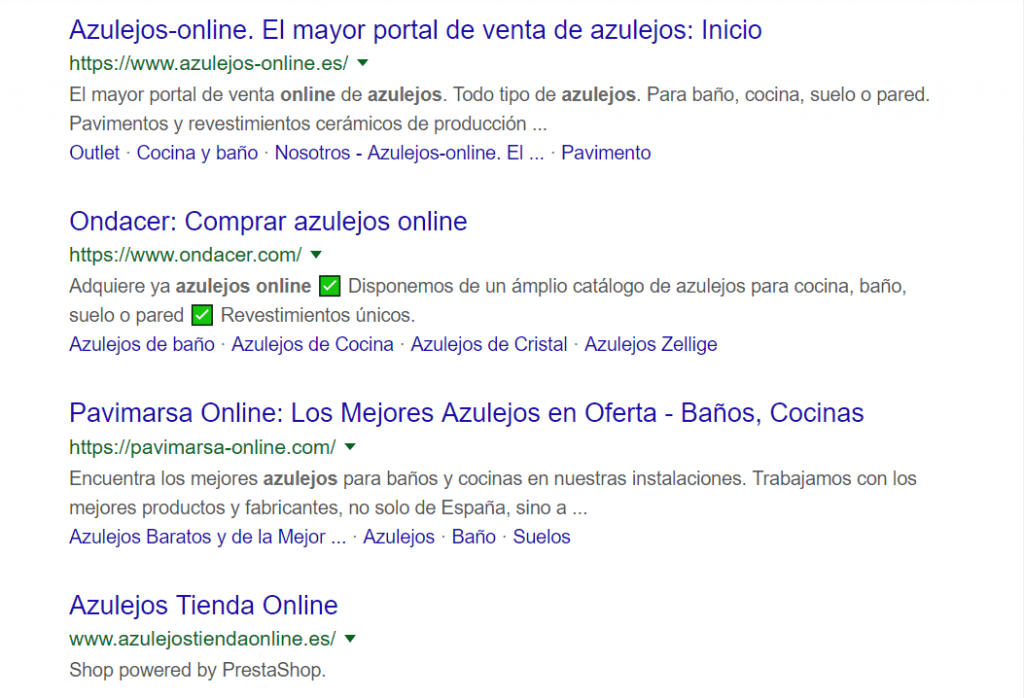Click the Baño sitelink under Pavimarsa
Viewport: 1024px width, 698px height.
(x=474, y=537)
